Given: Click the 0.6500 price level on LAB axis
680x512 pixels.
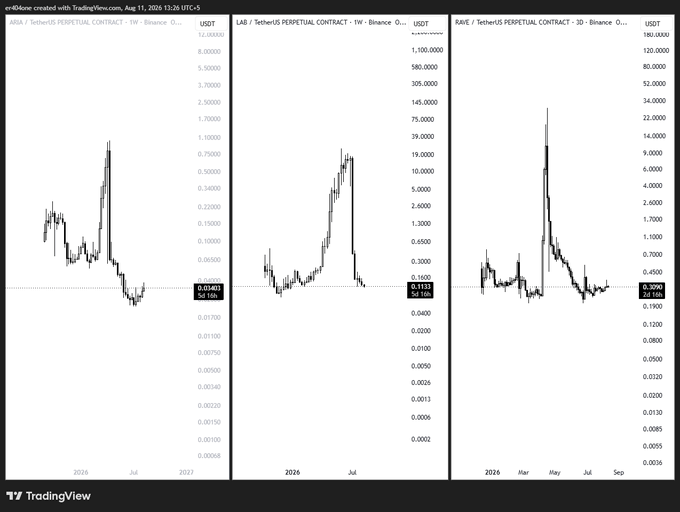Looking at the screenshot, I should click(421, 241).
